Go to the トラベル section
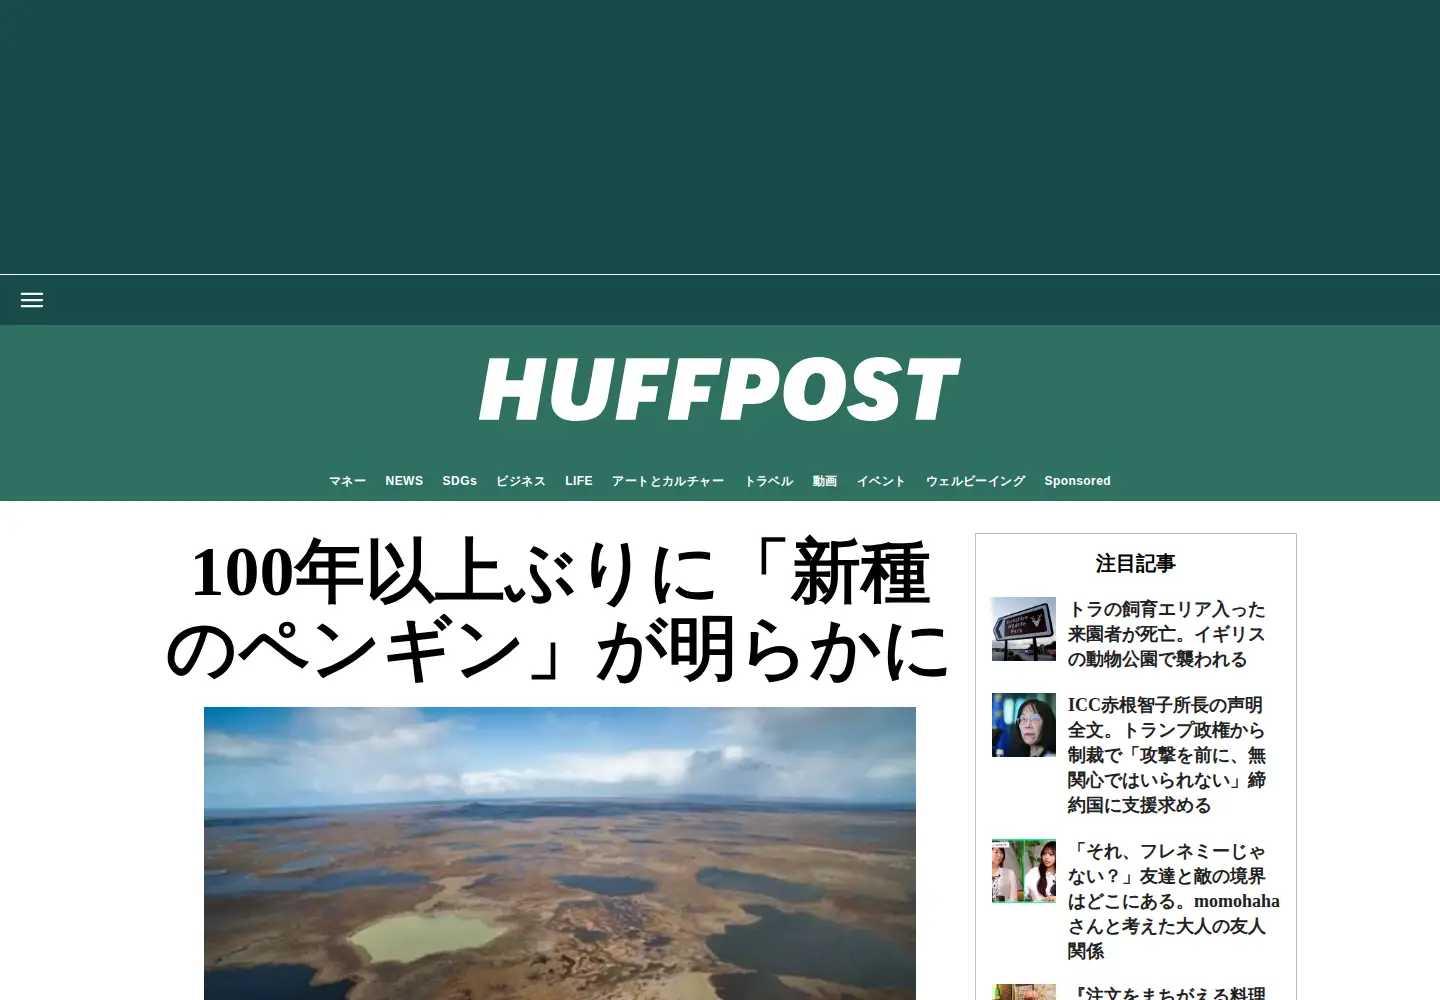 (768, 481)
